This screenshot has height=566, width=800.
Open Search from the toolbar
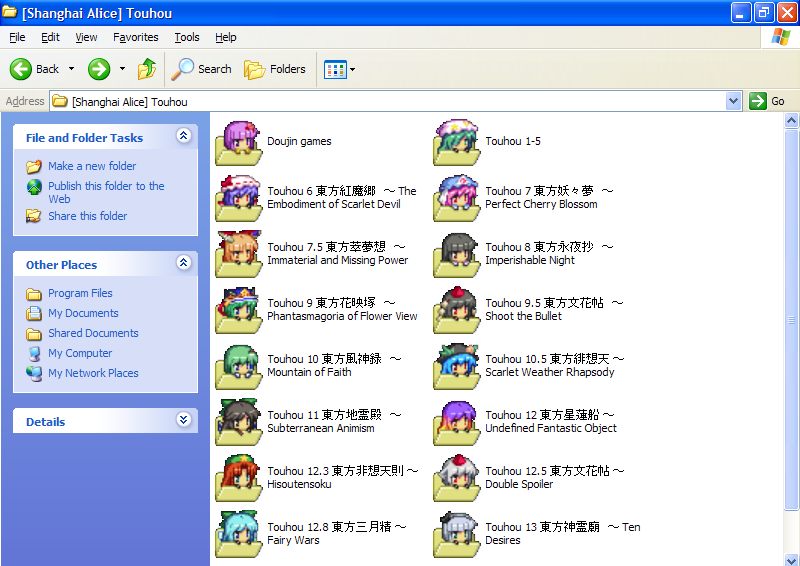point(202,69)
